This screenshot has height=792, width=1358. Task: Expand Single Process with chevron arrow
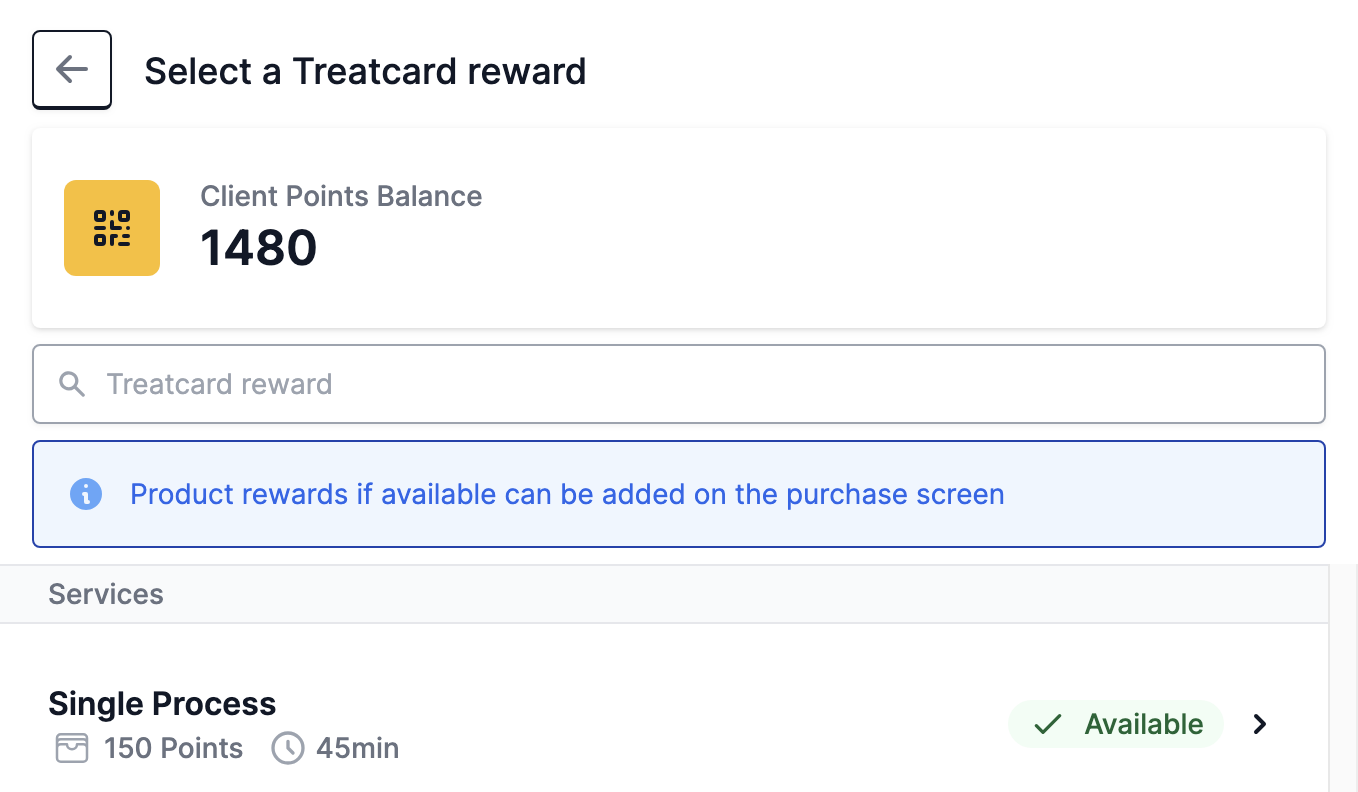pos(1260,724)
